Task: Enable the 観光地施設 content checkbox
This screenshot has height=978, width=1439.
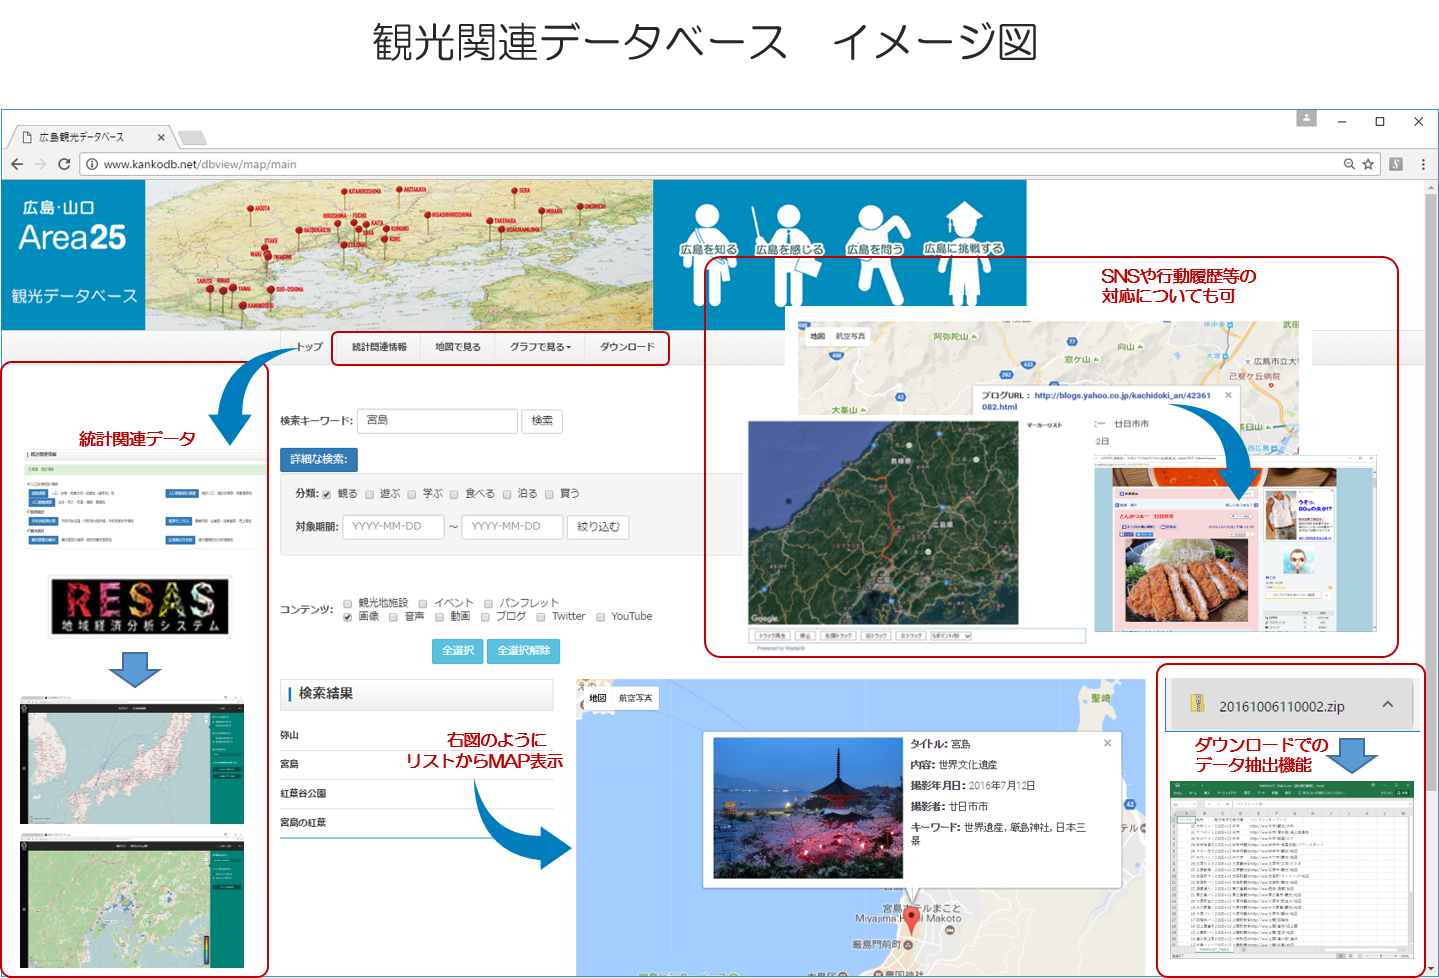Action: 347,604
